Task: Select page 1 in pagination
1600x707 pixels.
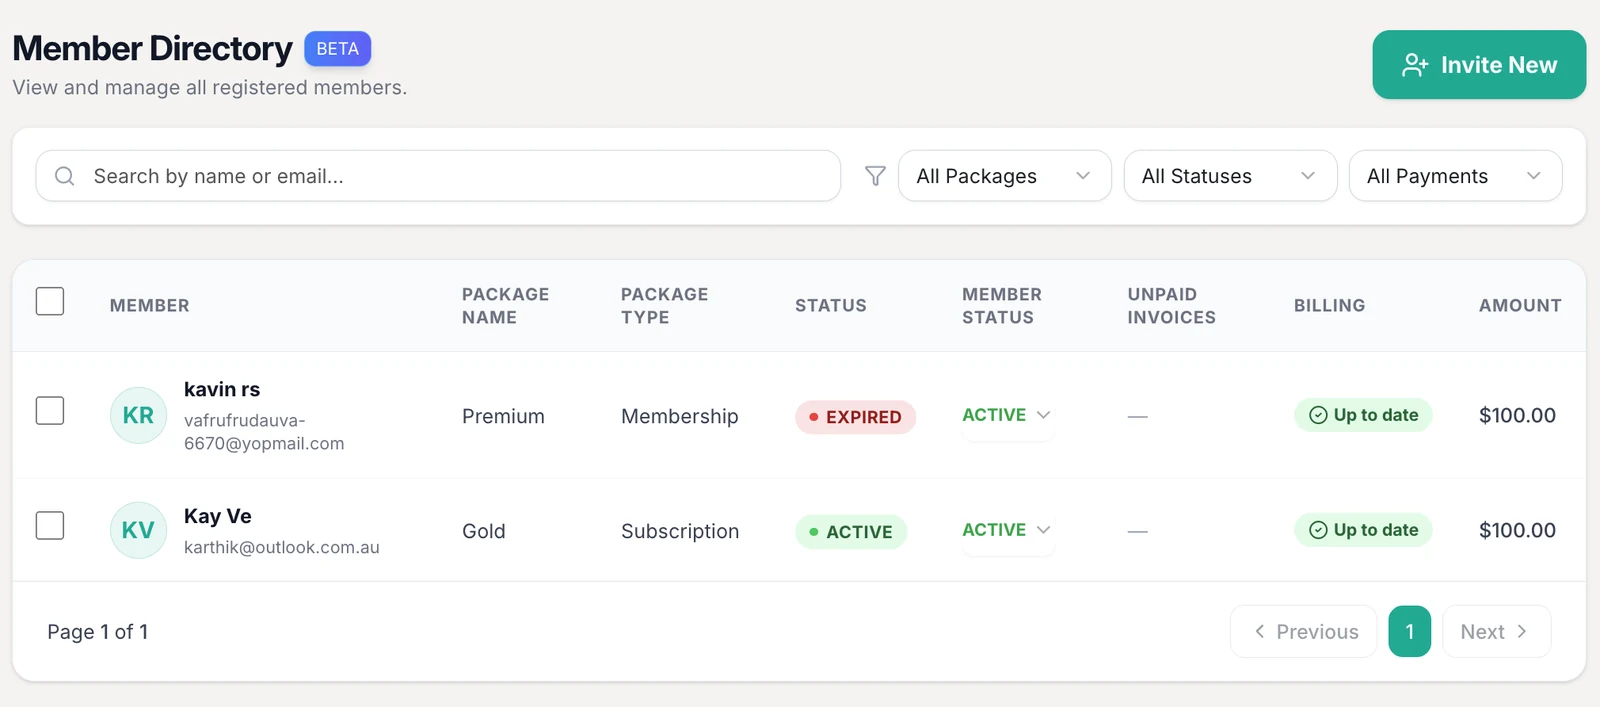Action: click(x=1410, y=632)
